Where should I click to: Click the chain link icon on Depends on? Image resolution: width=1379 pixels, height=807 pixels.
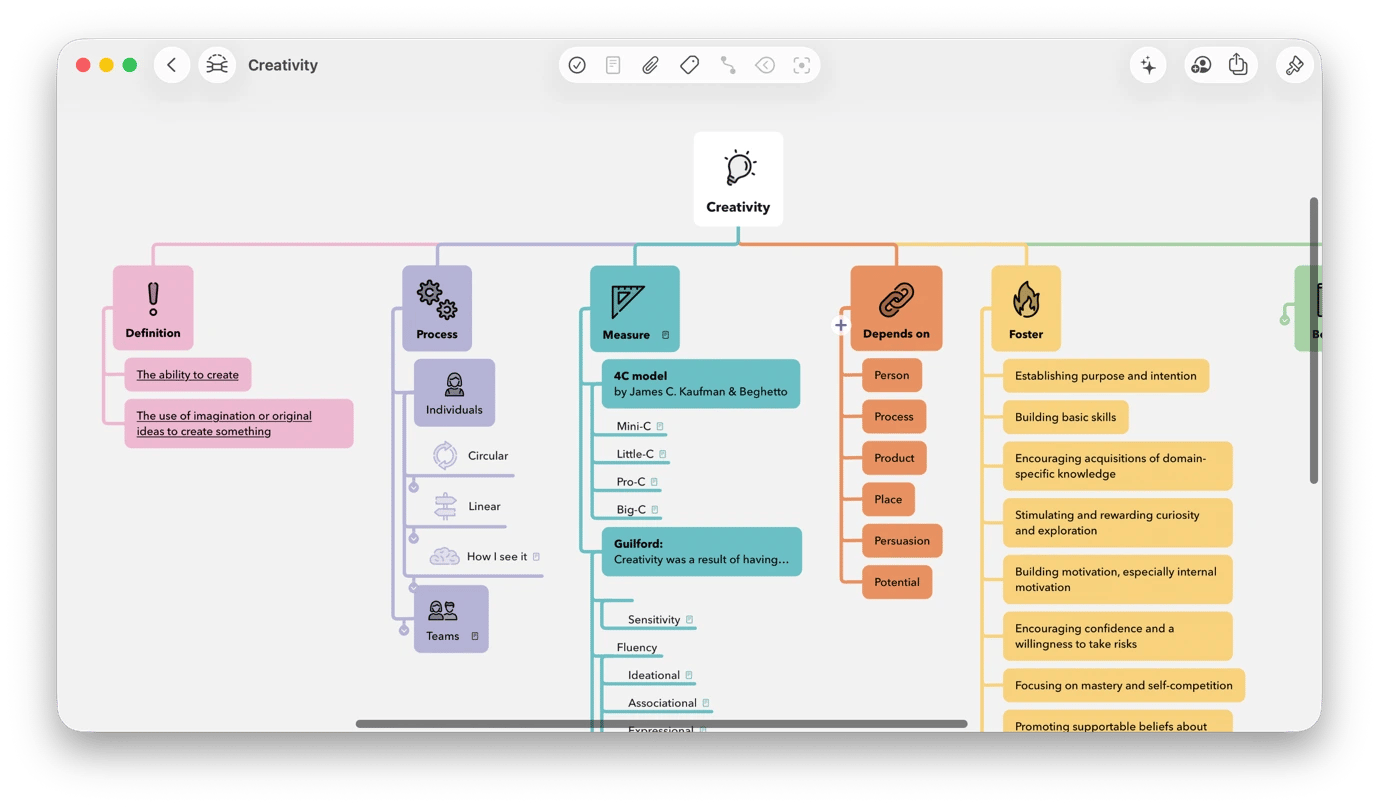click(896, 299)
